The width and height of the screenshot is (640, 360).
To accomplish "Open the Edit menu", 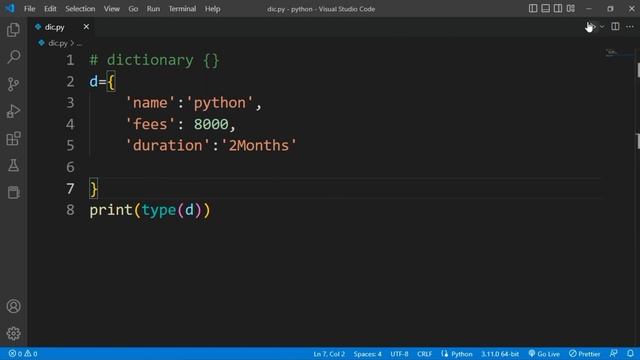I will (x=50, y=9).
